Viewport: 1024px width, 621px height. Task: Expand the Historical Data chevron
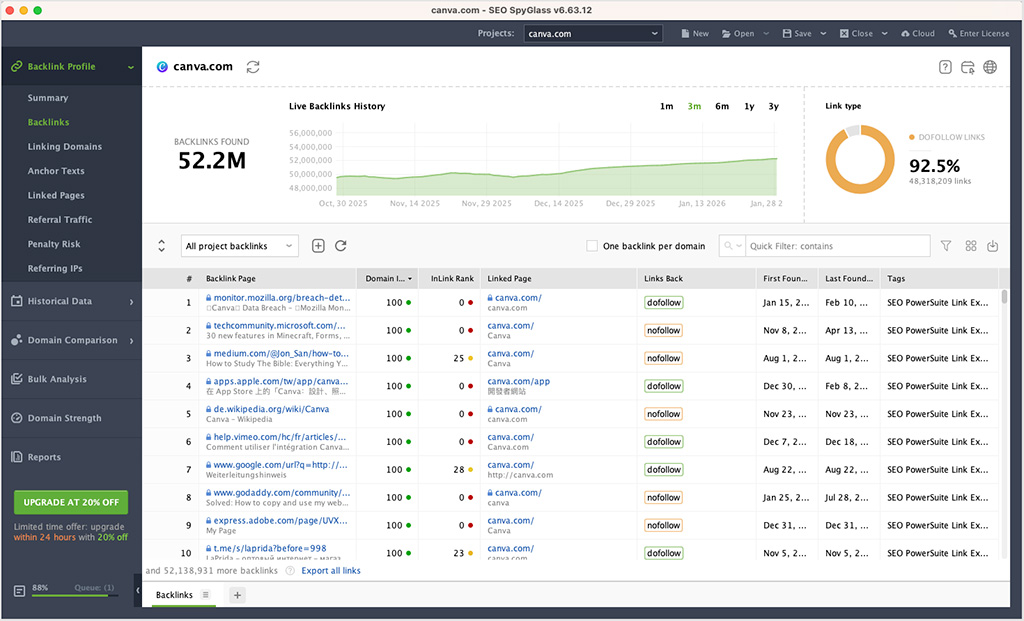[131, 302]
